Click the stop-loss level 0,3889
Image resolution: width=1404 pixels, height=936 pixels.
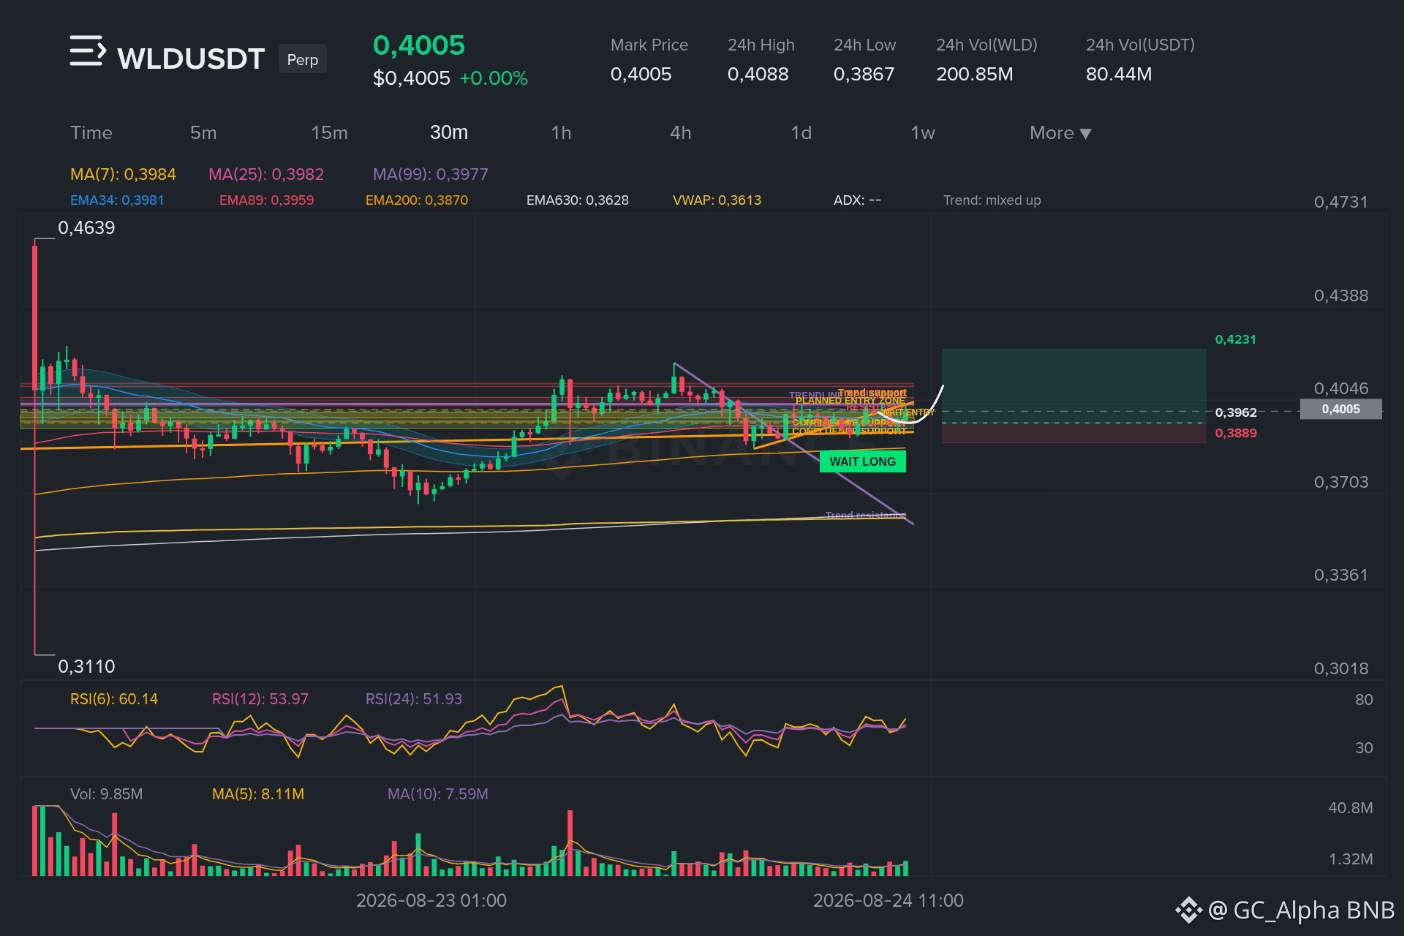(1236, 433)
